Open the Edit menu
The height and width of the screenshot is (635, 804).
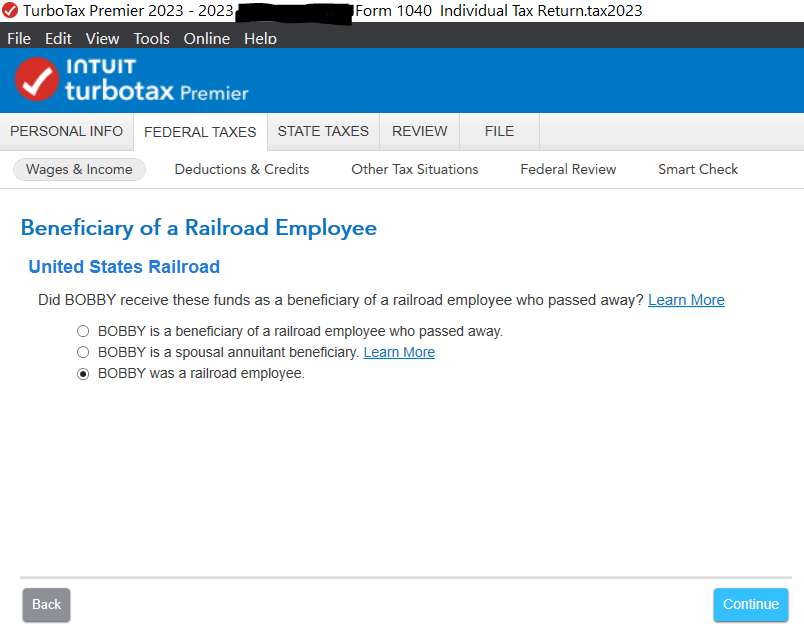click(x=58, y=38)
